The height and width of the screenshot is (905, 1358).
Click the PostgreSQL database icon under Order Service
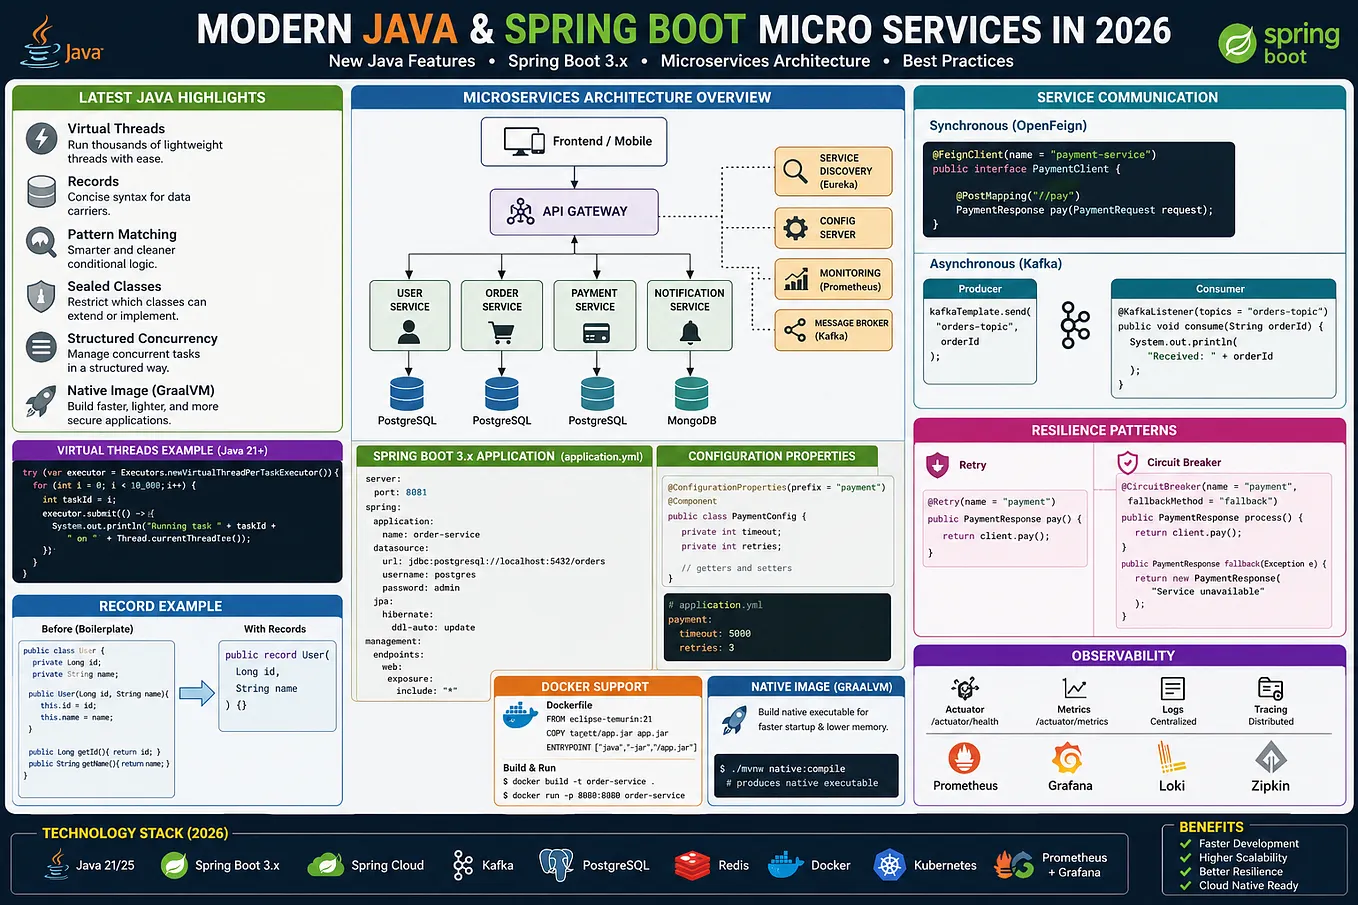[x=502, y=393]
